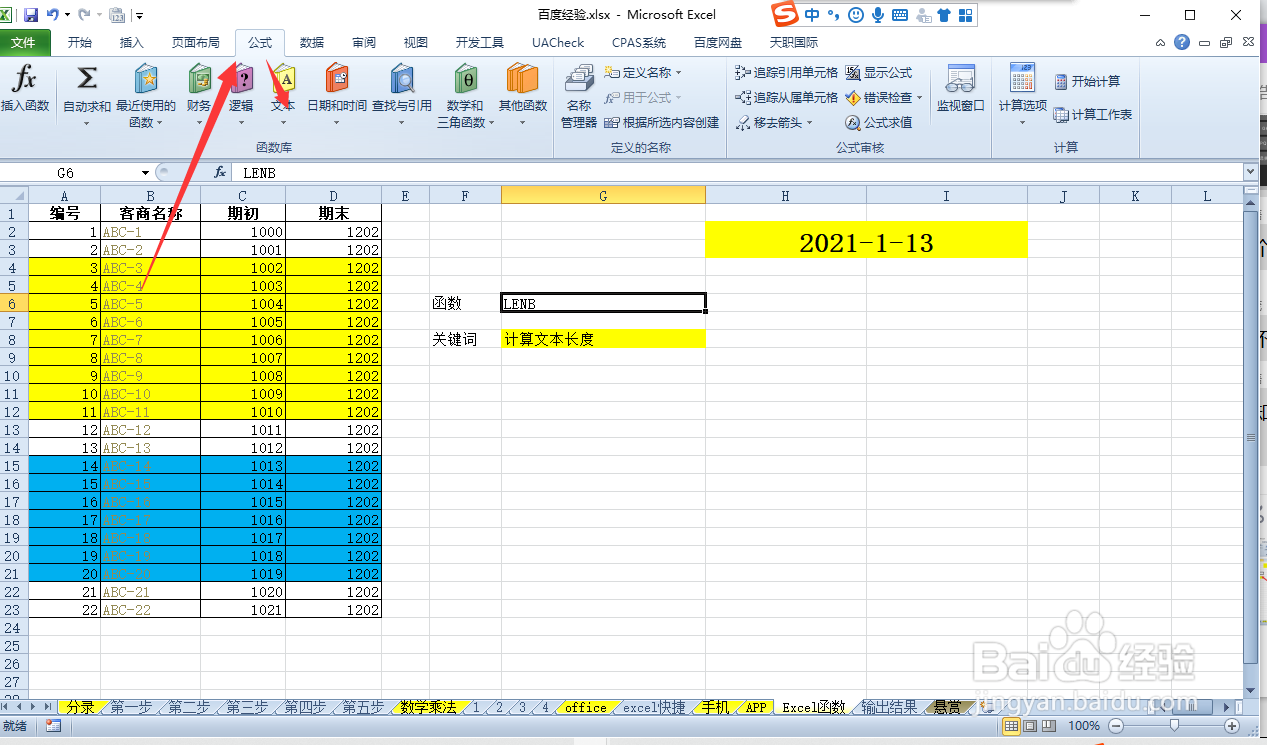1267x745 pixels.
Task: Click the Undo arrow icon
Action: click(52, 15)
